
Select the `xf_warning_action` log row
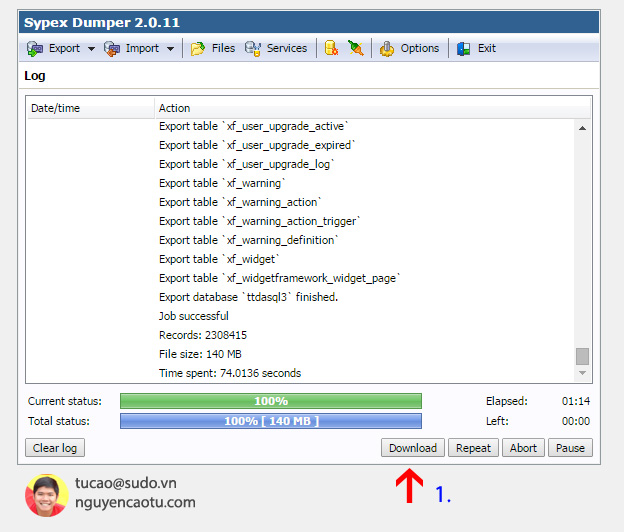(300, 202)
